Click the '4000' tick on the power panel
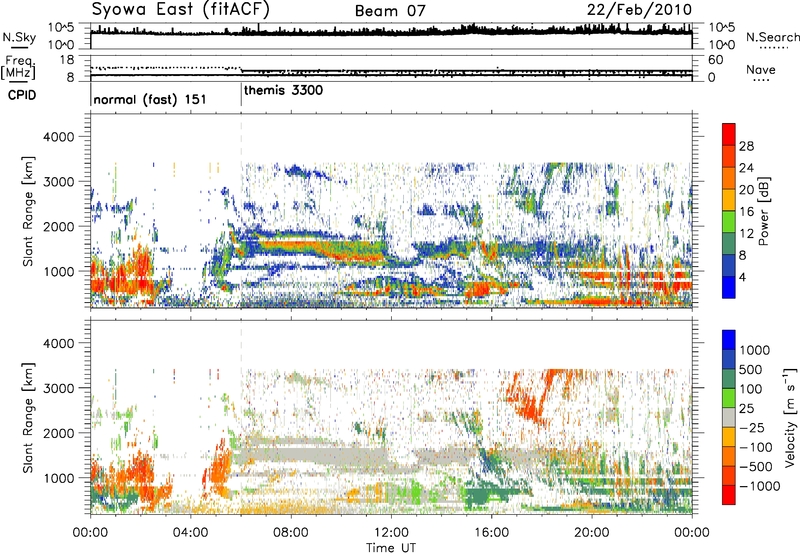This screenshot has height=554, width=800. 59,137
